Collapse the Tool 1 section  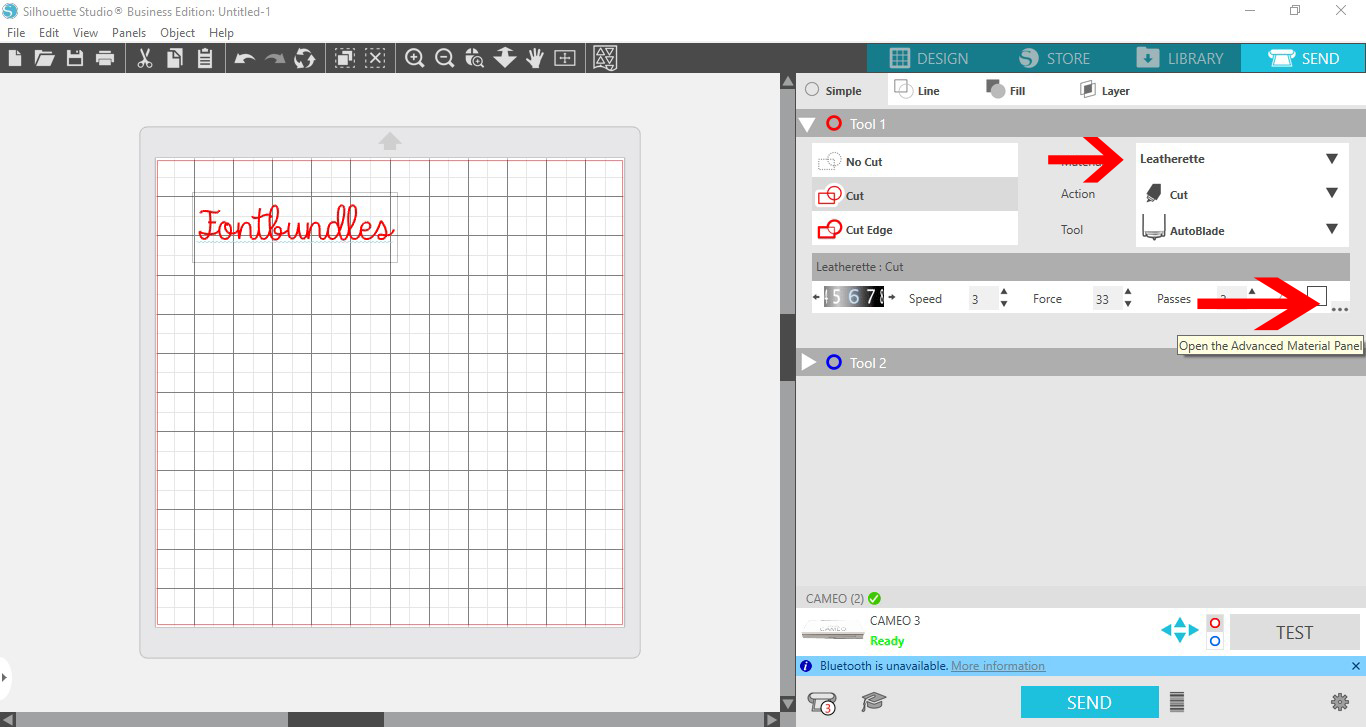tap(808, 124)
